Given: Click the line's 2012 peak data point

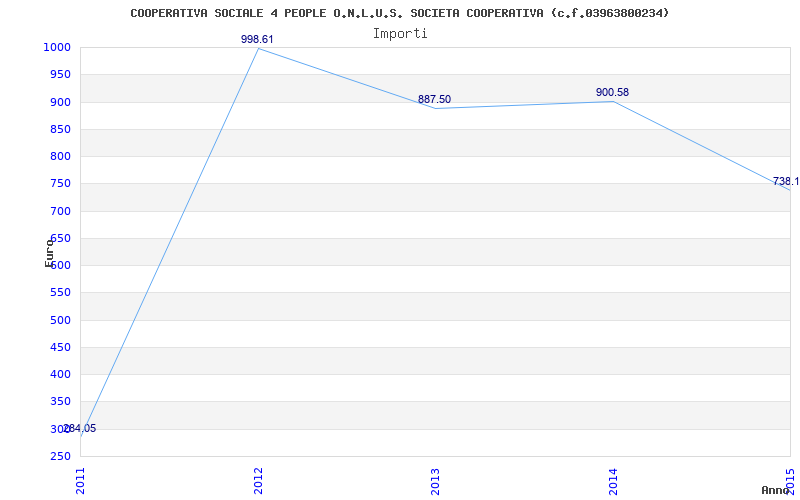Looking at the screenshot, I should tap(258, 48).
